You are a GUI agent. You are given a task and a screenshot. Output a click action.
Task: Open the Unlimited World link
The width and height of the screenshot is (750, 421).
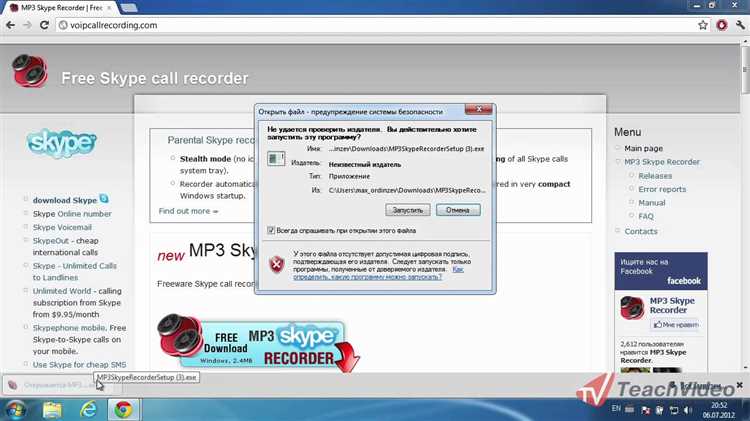coord(62,291)
